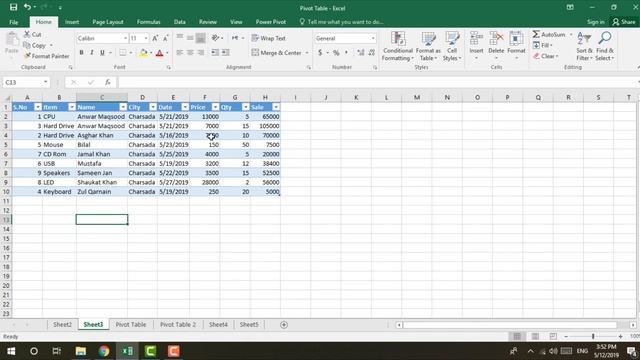Open the File menu
Image resolution: width=640 pixels, height=360 pixels.
[13, 22]
